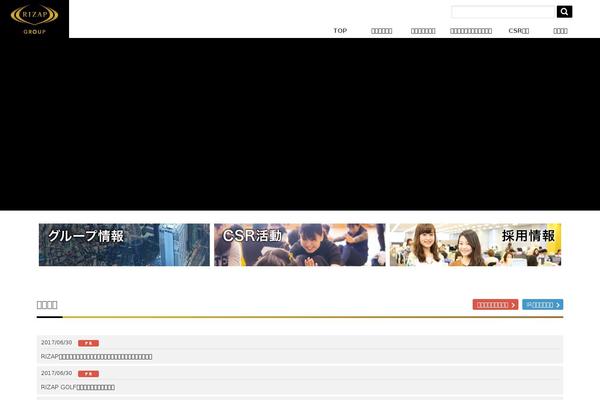Focus the site search input field
600x400 pixels.
tap(504, 12)
